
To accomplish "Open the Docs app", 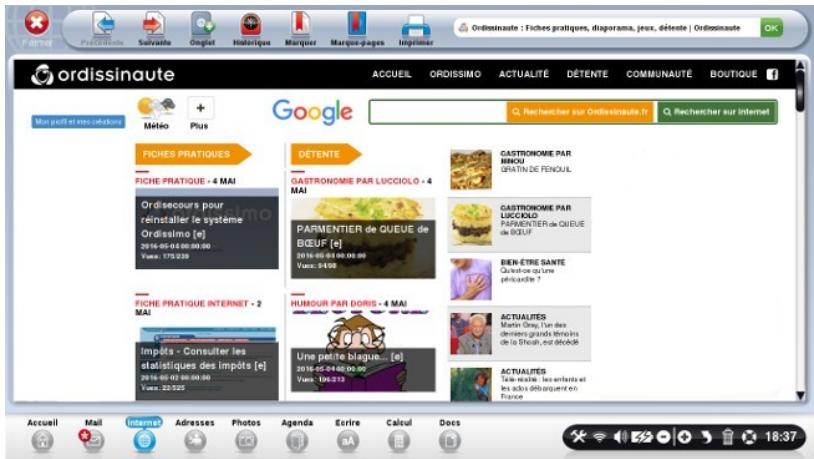I will click(x=450, y=435).
